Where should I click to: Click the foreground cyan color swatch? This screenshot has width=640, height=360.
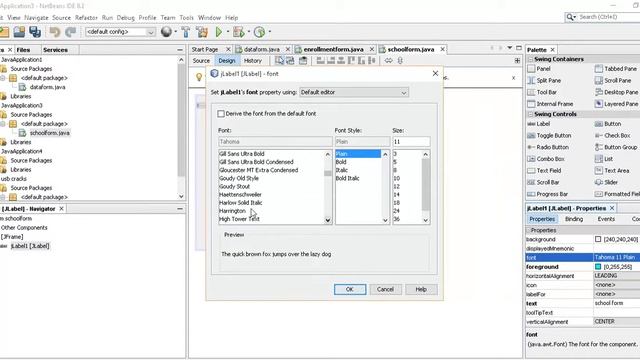(598, 267)
